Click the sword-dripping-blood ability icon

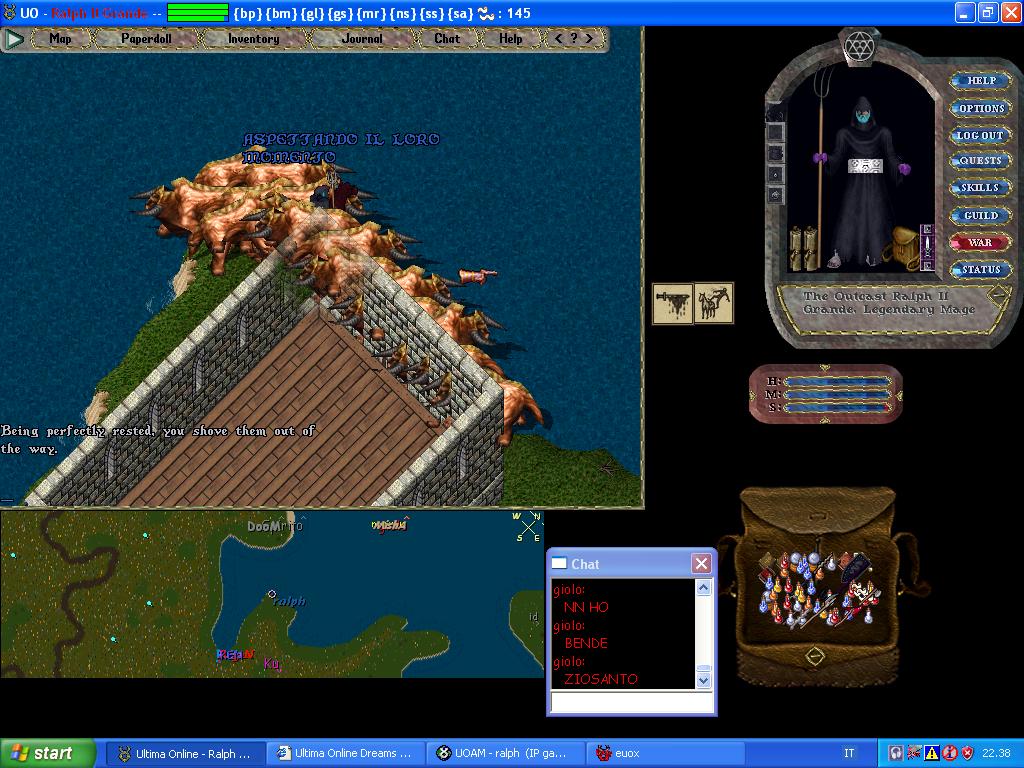point(673,303)
